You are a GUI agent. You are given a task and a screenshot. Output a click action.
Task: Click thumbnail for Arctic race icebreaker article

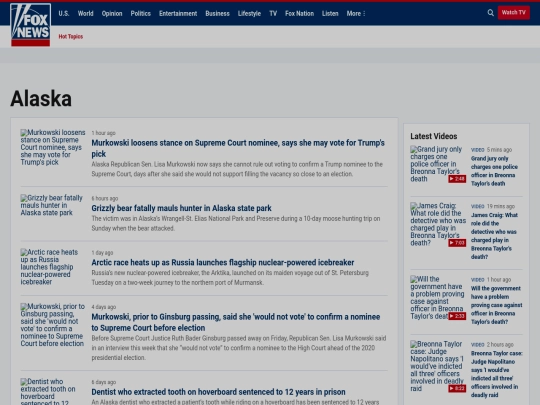point(49,267)
